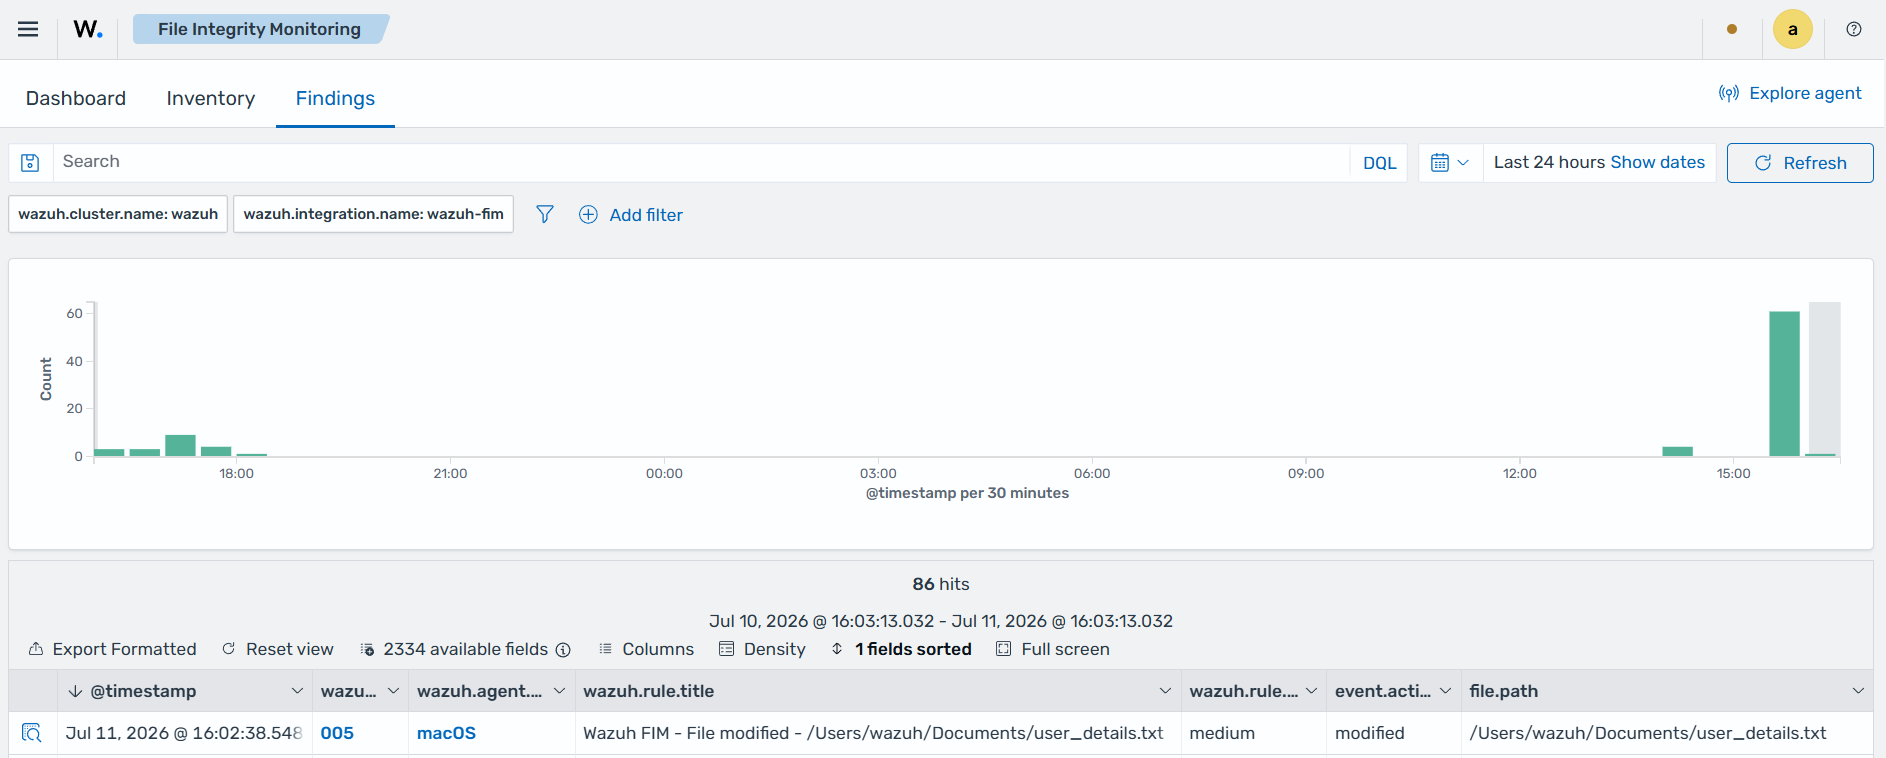Click the saved query disk icon
Screen dimensions: 1886x758
30,163
